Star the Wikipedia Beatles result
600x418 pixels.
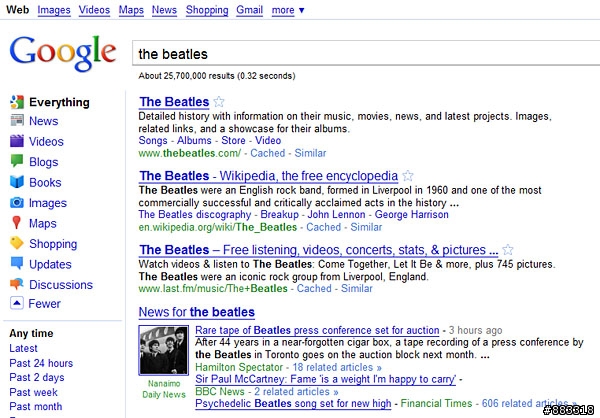tap(408, 176)
